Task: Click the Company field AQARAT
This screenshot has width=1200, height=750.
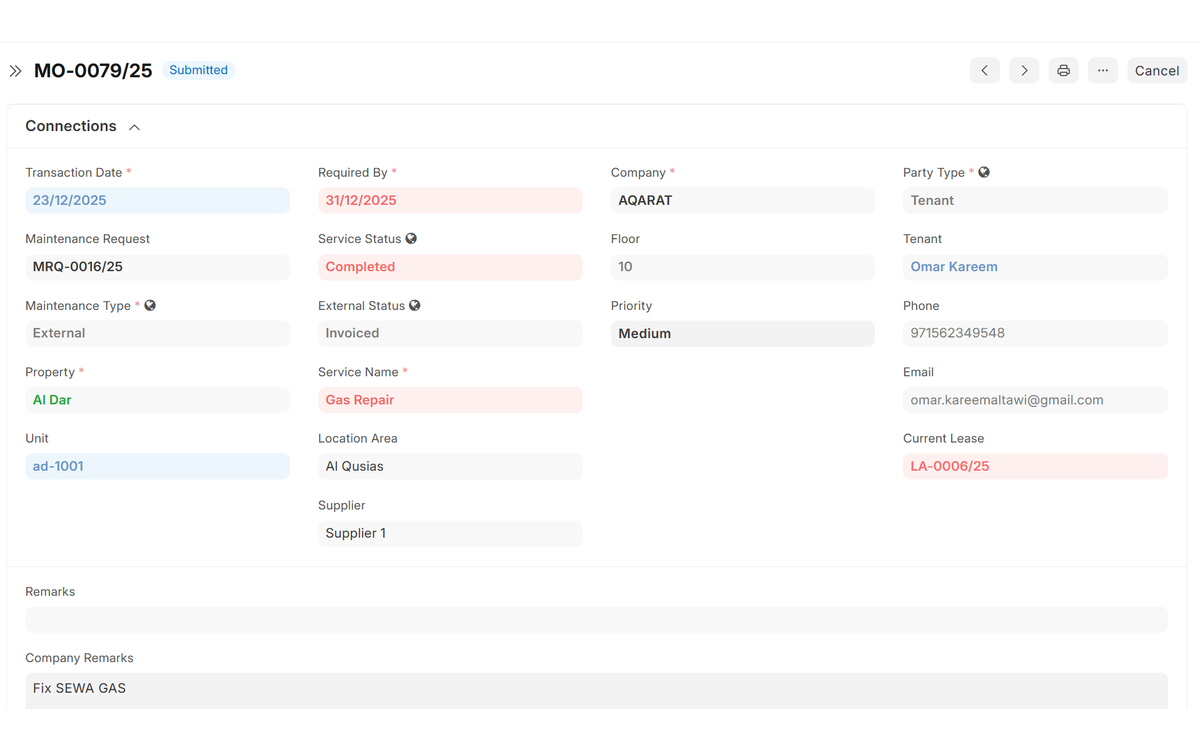Action: [x=743, y=200]
